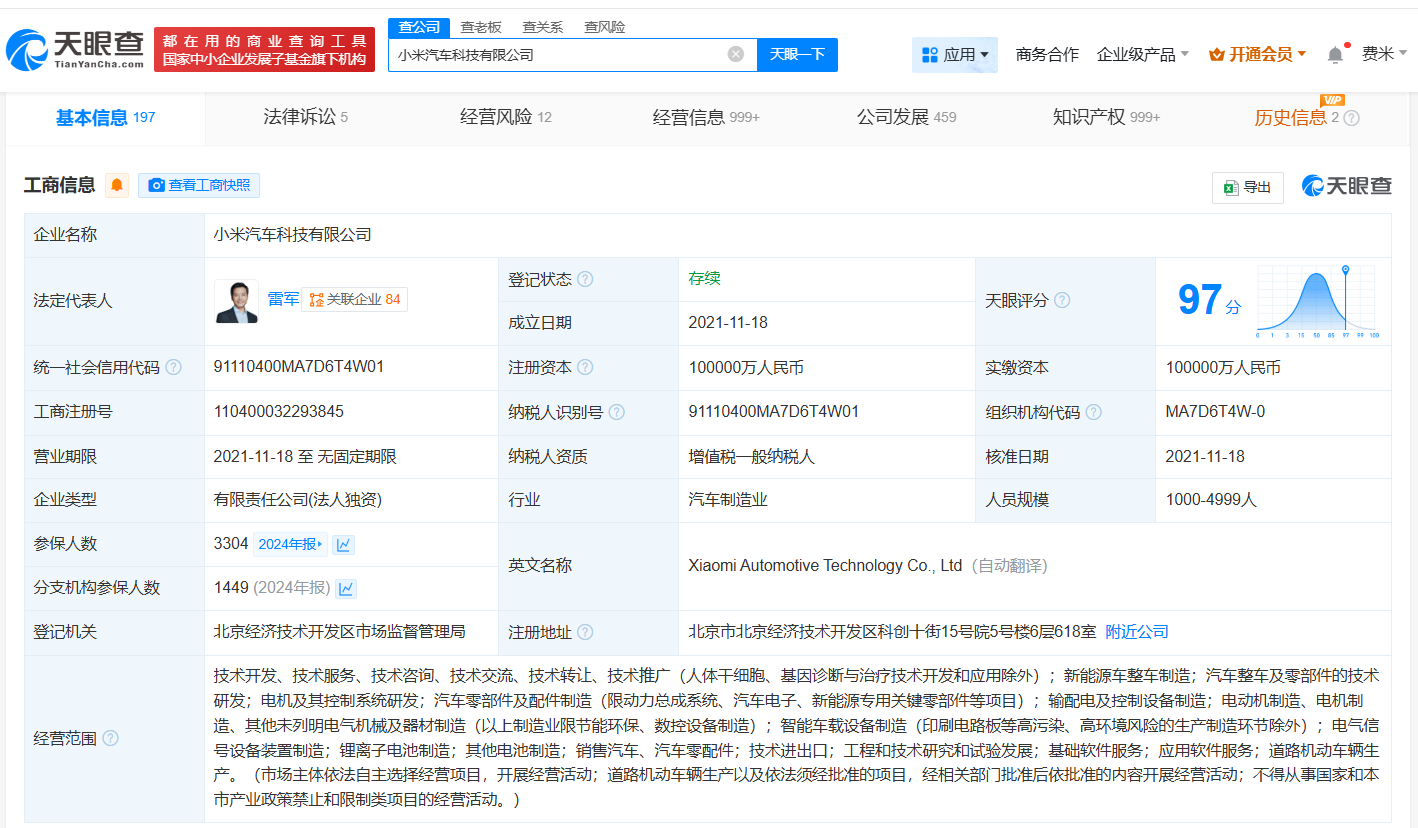Open trend chart icon for 分支机构参保人数
The height and width of the screenshot is (828, 1418).
346,588
